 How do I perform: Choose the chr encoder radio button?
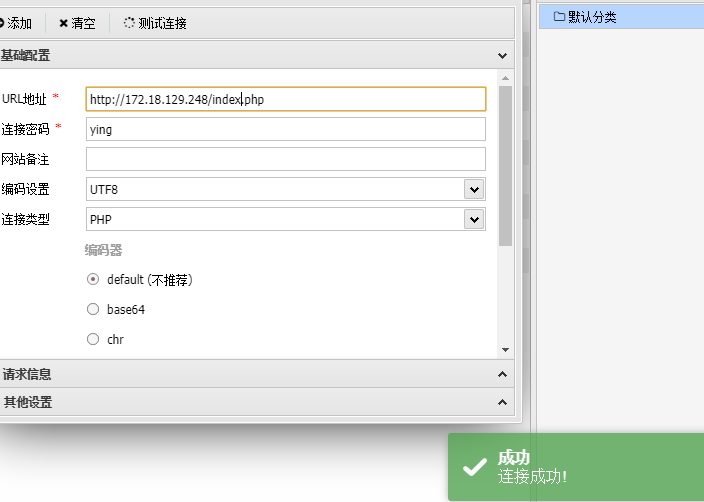[93, 340]
